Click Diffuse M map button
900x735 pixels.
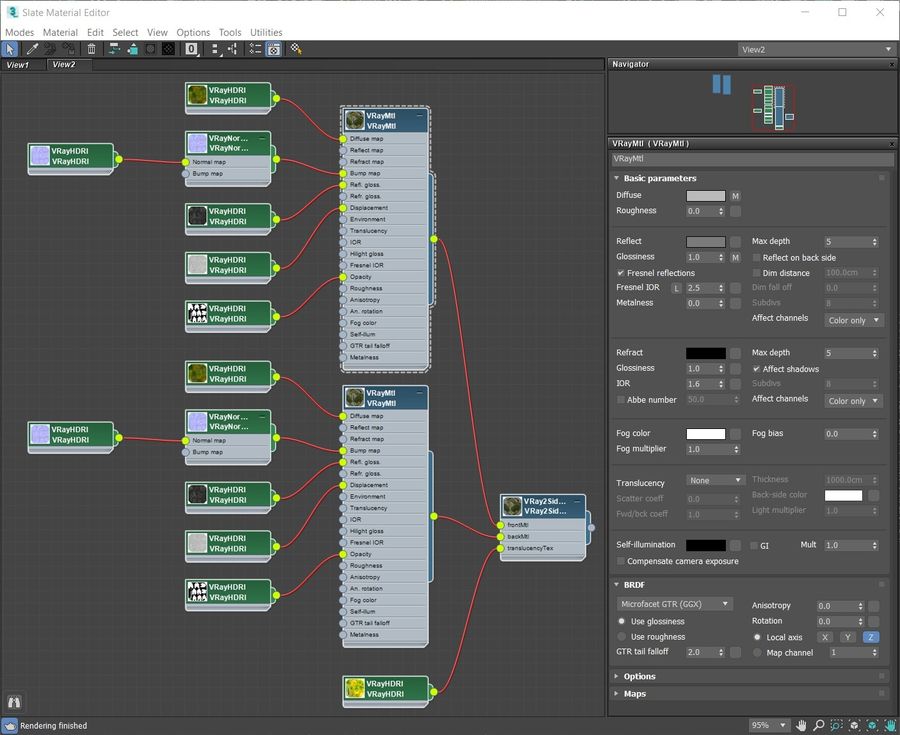pos(735,196)
